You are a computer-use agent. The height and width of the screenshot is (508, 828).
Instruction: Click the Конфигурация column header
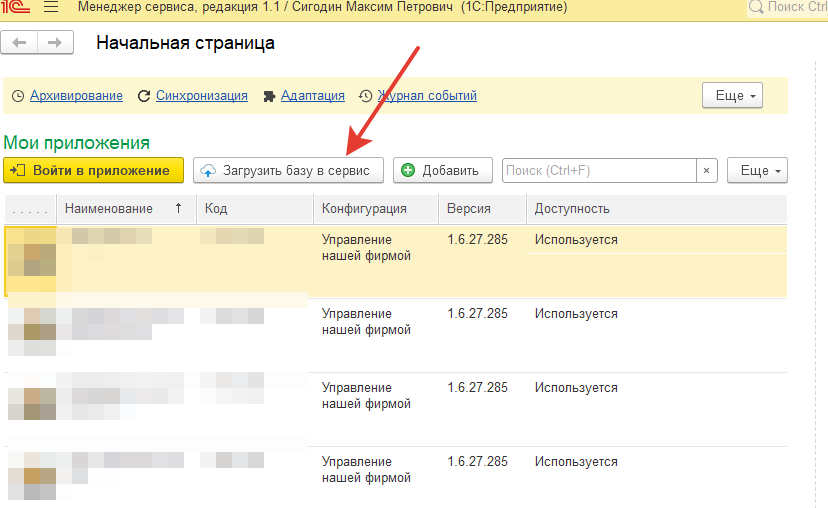point(376,209)
